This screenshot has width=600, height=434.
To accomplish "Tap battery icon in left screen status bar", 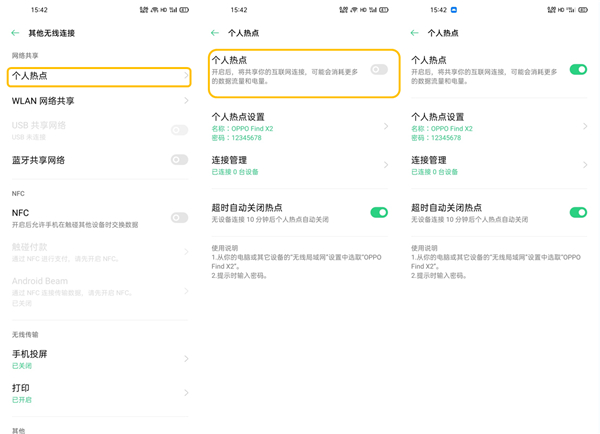I will tap(185, 10).
